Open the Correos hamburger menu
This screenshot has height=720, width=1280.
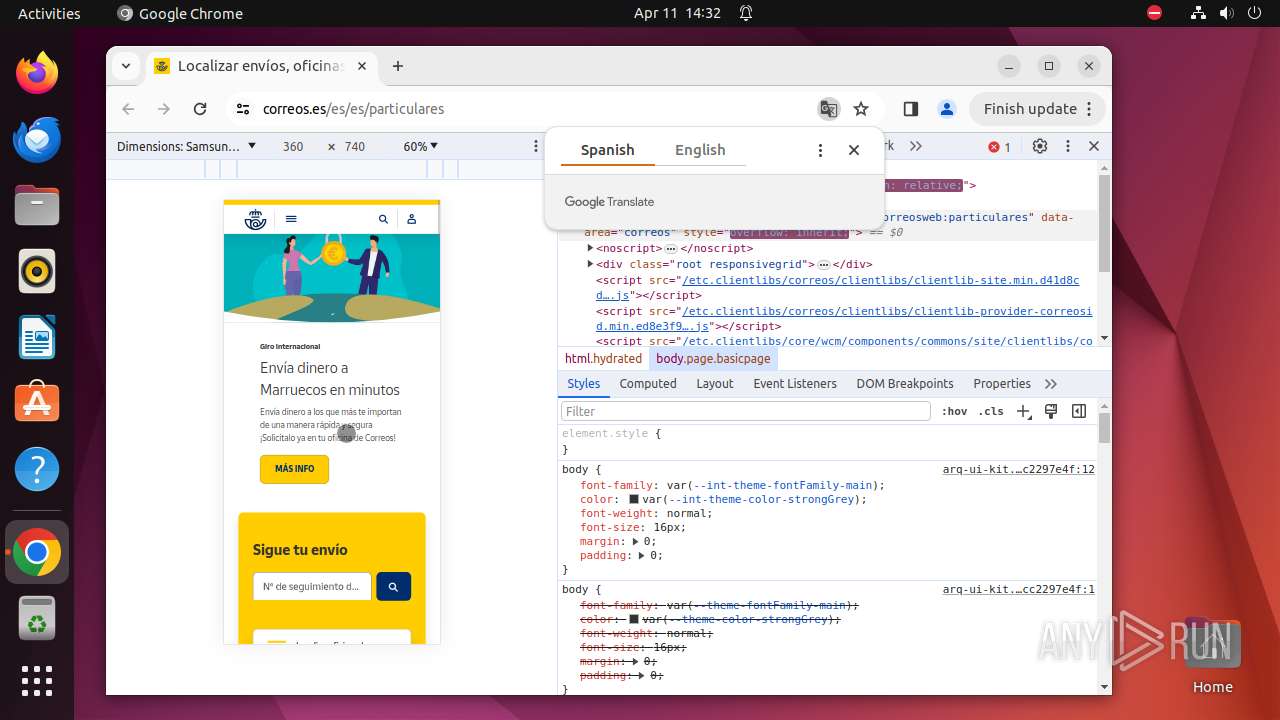291,219
